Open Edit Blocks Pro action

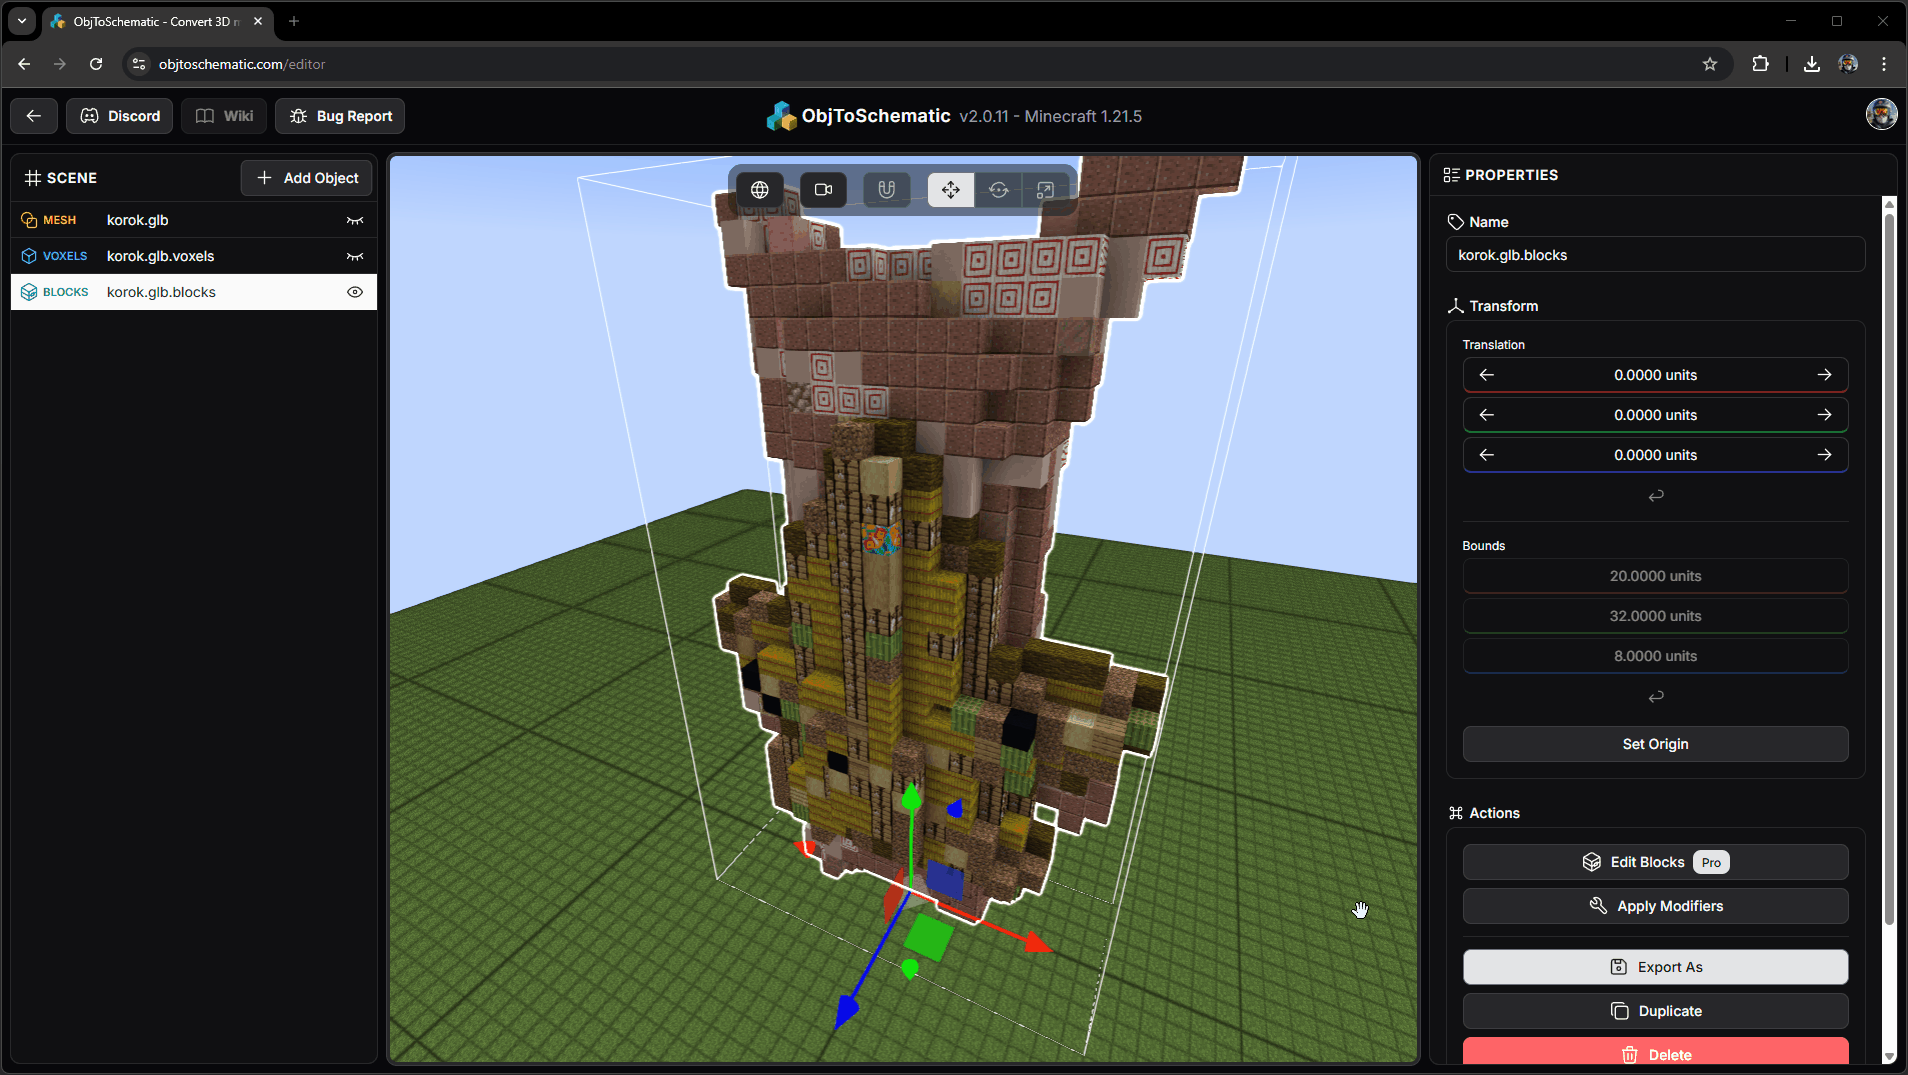click(x=1655, y=862)
